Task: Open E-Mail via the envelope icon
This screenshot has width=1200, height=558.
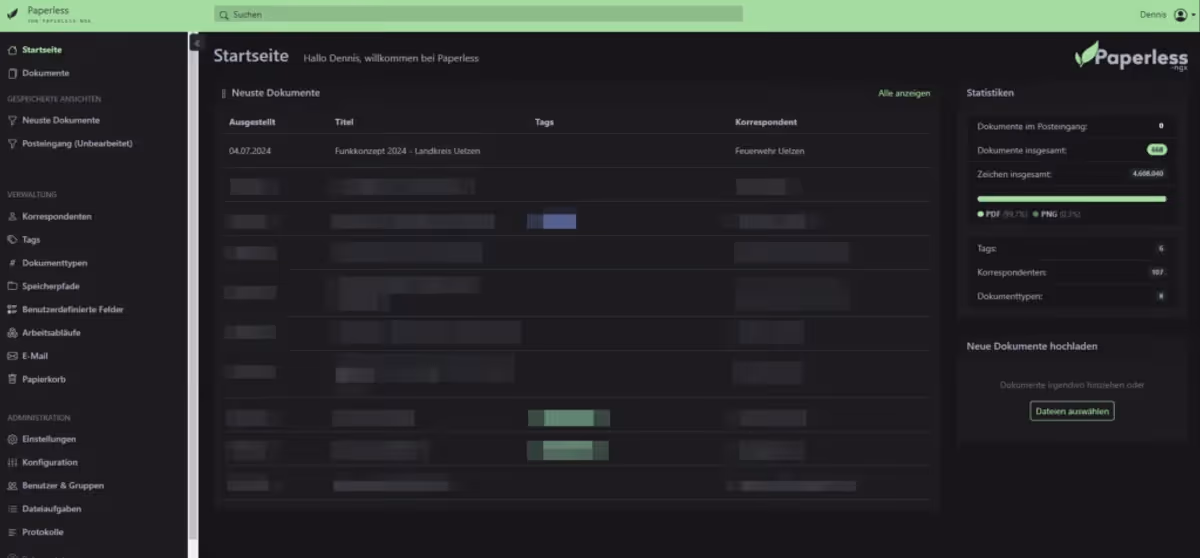Action: point(12,356)
